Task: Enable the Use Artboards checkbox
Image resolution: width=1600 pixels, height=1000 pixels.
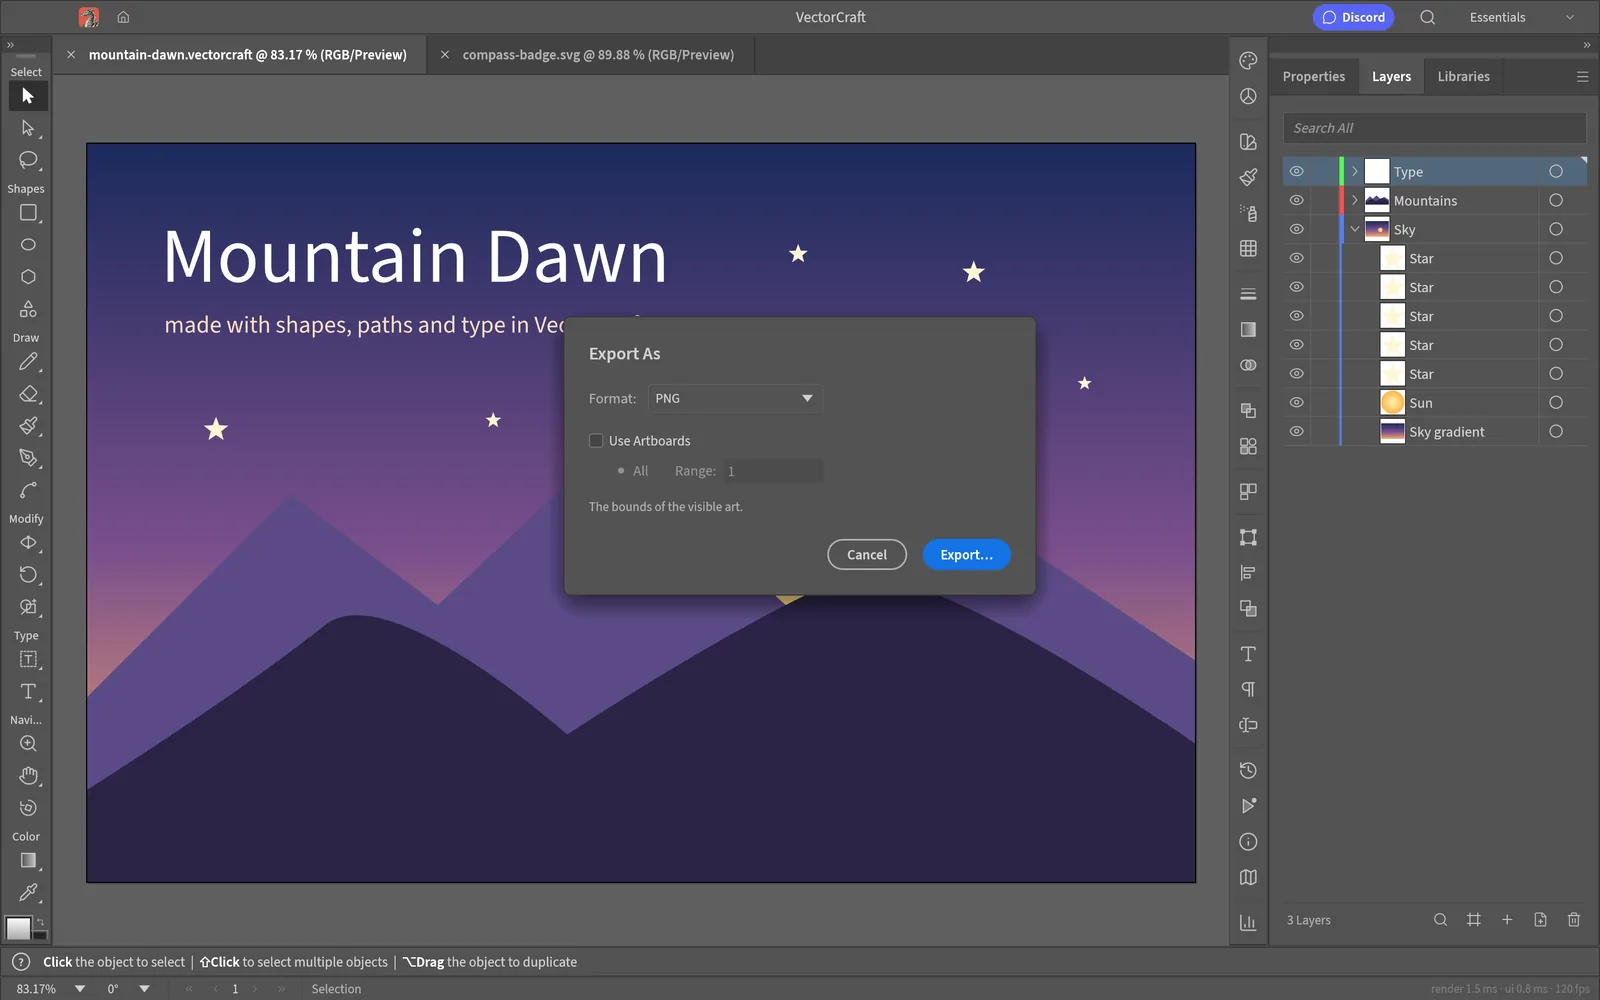Action: [596, 441]
